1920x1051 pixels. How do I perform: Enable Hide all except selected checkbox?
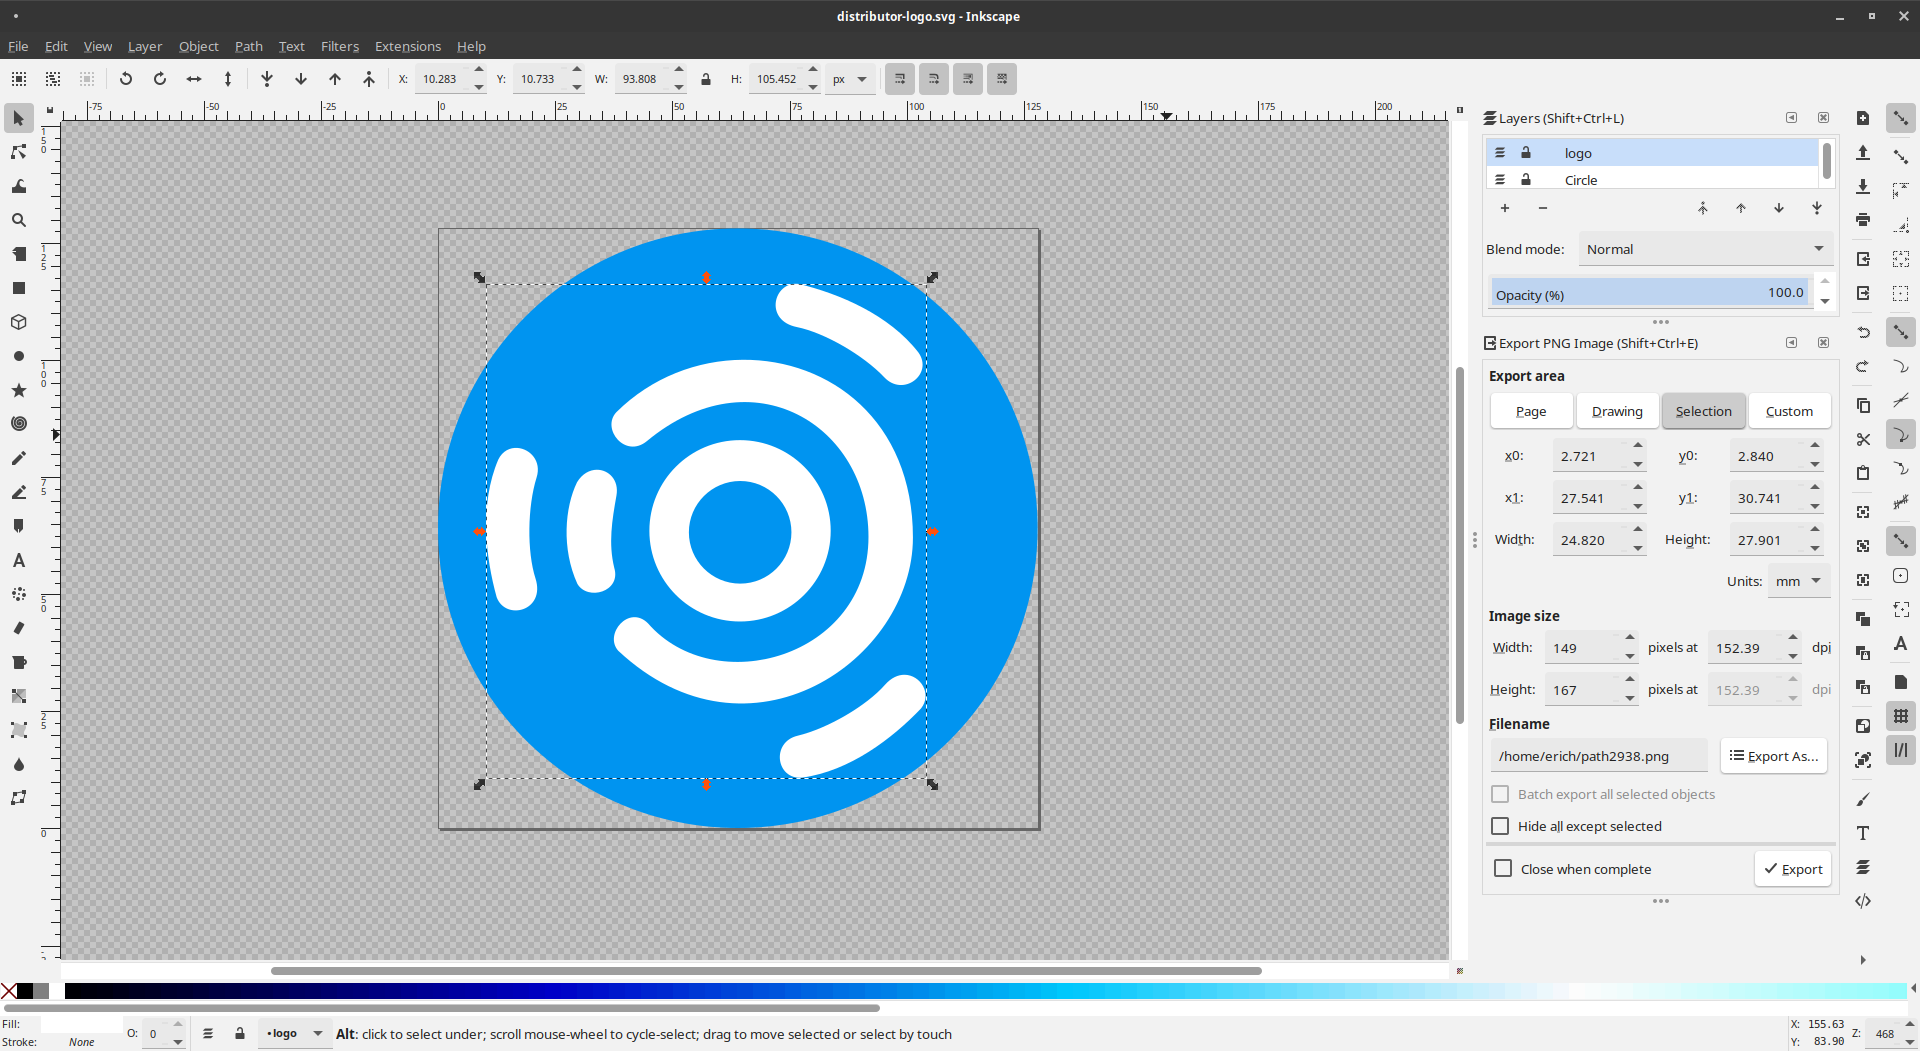tap(1500, 826)
